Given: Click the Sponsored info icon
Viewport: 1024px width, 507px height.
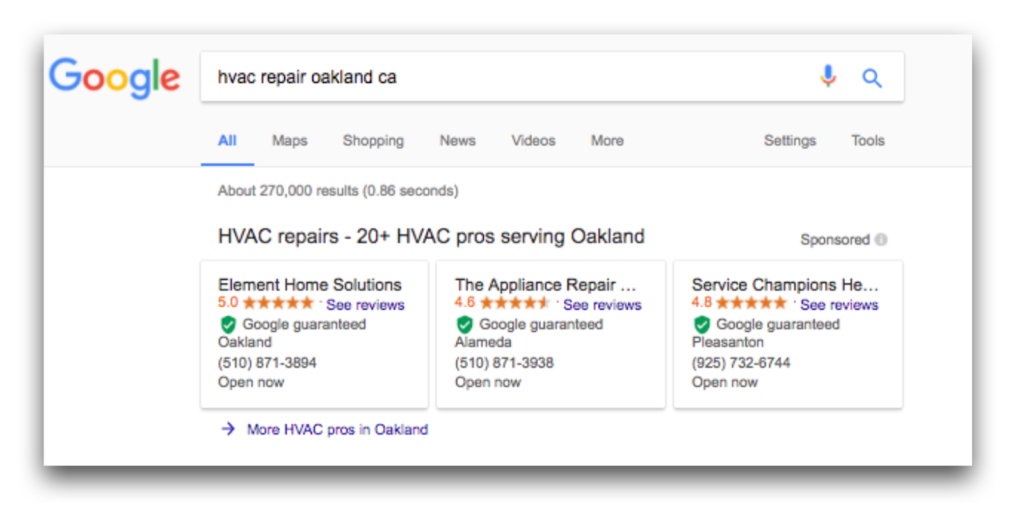Looking at the screenshot, I should 881,240.
